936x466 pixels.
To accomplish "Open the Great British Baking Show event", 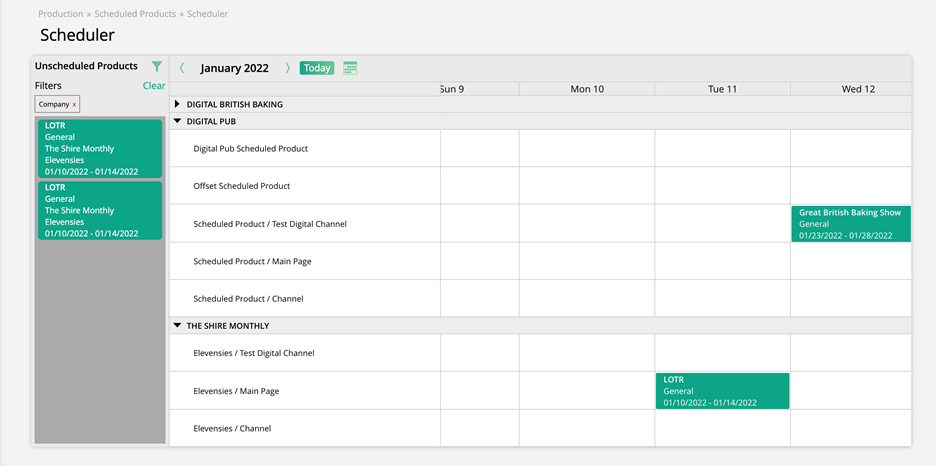I will (850, 224).
